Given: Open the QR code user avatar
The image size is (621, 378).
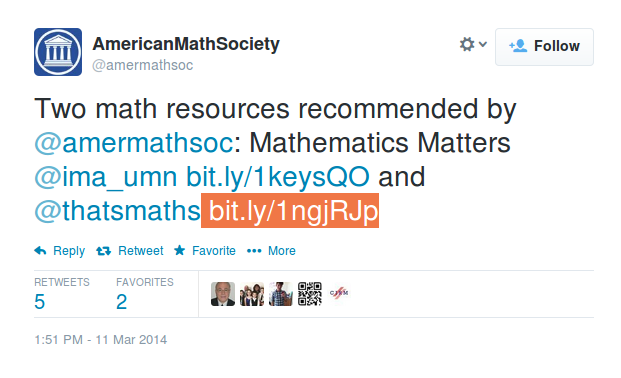Looking at the screenshot, I should (x=310, y=294).
